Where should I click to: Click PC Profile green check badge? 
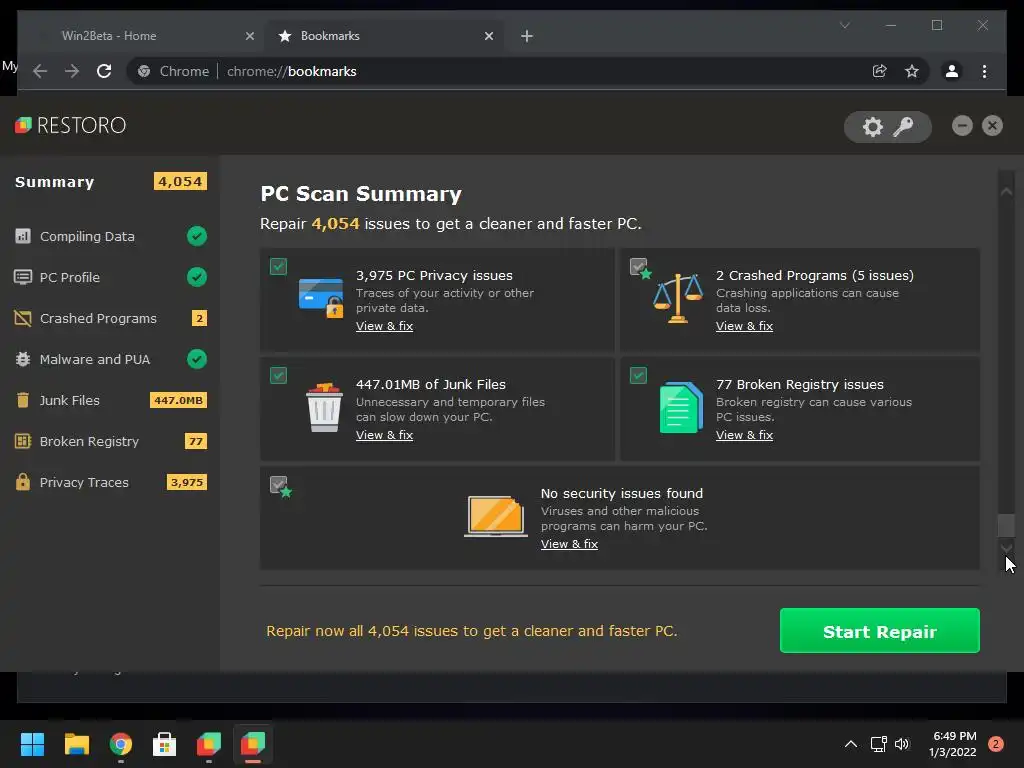[197, 277]
